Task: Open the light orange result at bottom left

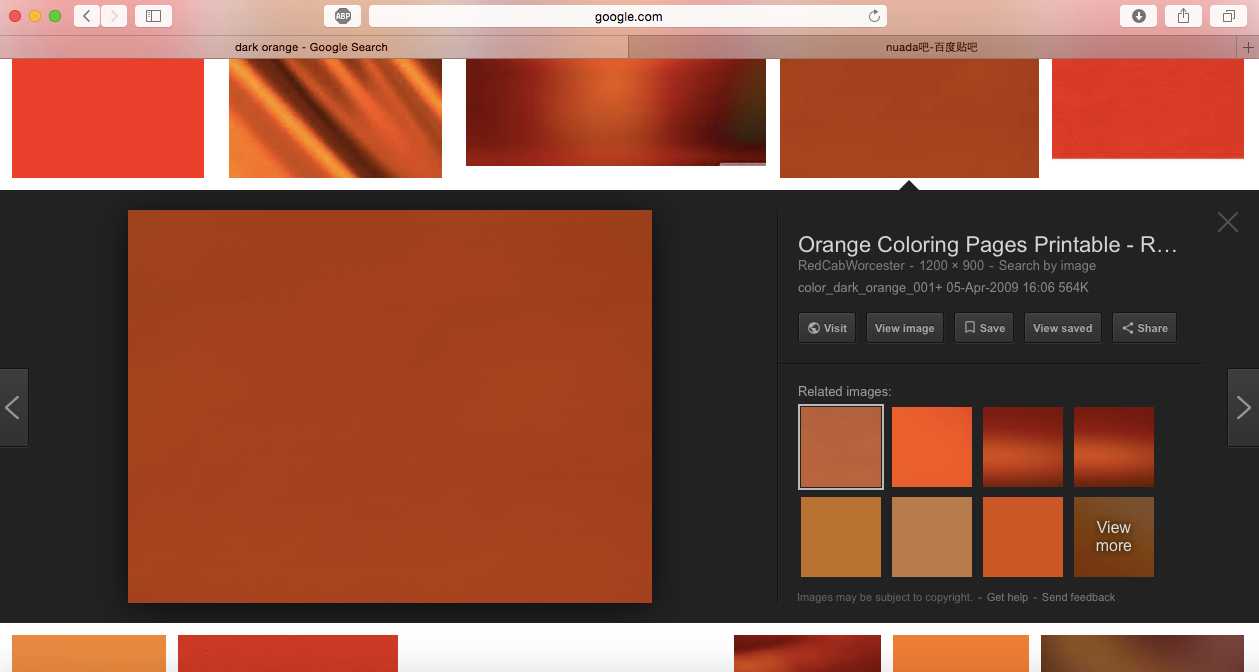Action: click(89, 653)
